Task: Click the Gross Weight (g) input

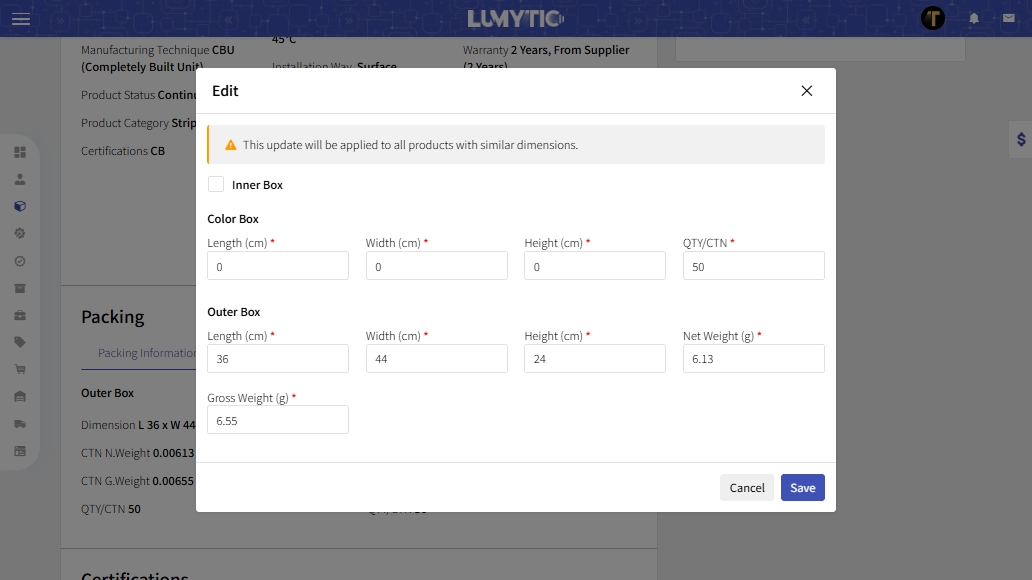Action: (278, 420)
